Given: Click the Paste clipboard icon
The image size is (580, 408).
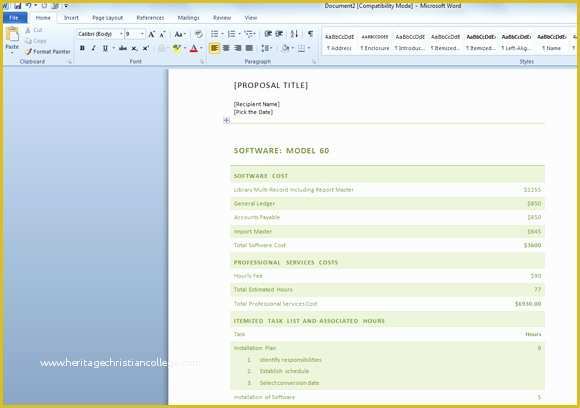Looking at the screenshot, I should (12, 35).
